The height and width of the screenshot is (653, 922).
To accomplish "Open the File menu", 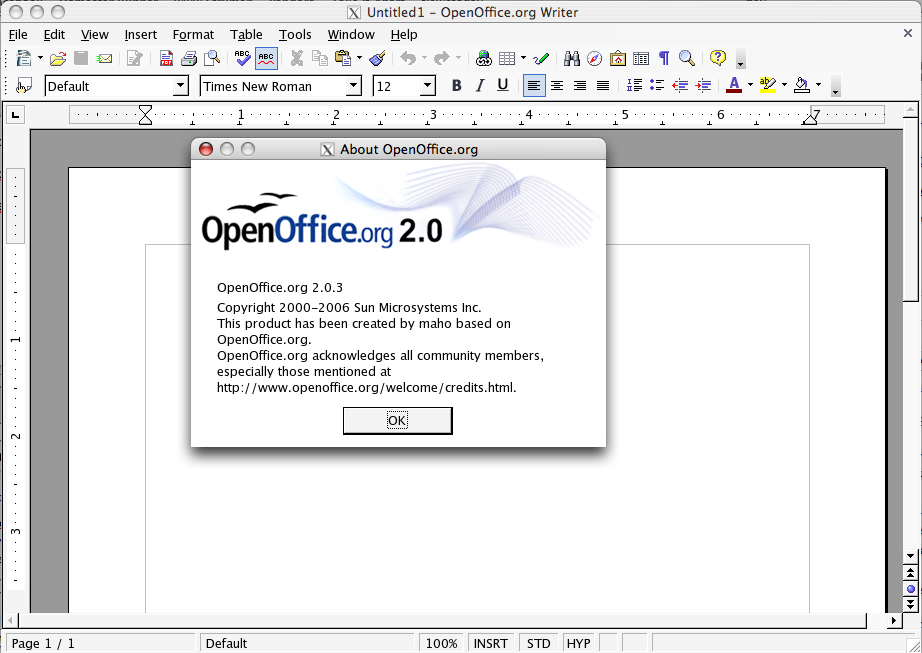I will [18, 35].
